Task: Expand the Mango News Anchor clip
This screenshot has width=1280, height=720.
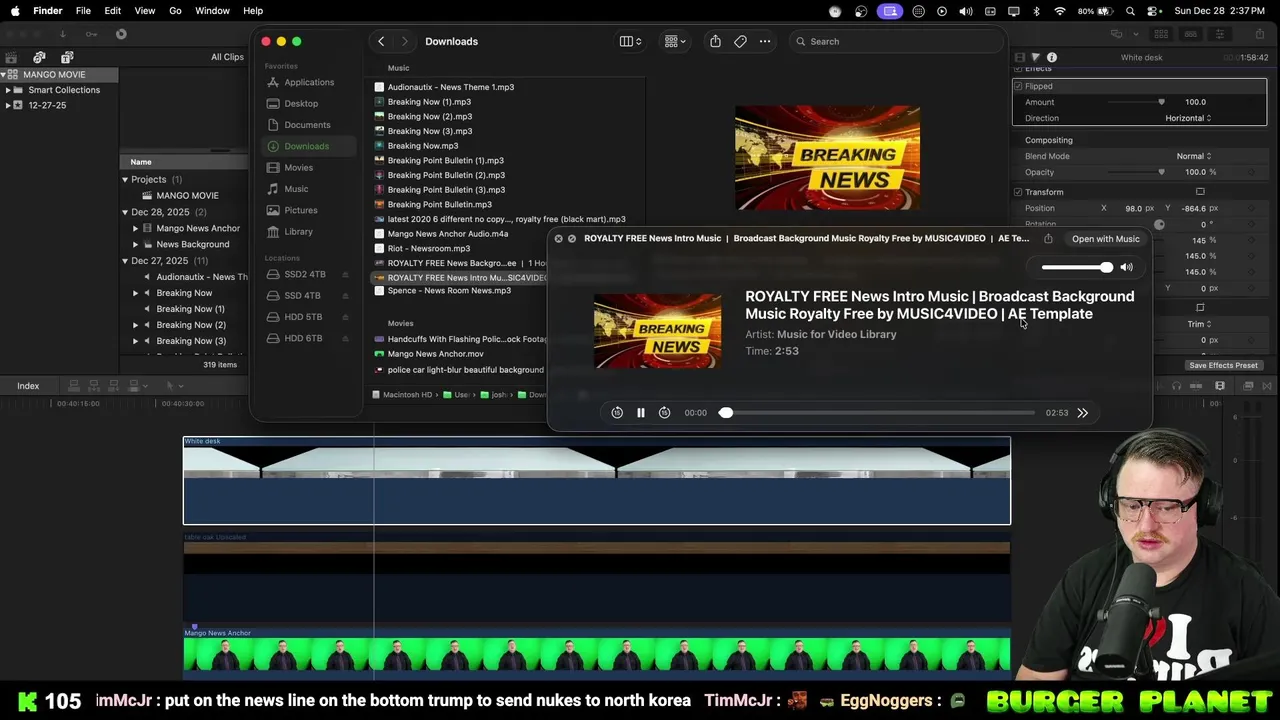Action: click(135, 228)
